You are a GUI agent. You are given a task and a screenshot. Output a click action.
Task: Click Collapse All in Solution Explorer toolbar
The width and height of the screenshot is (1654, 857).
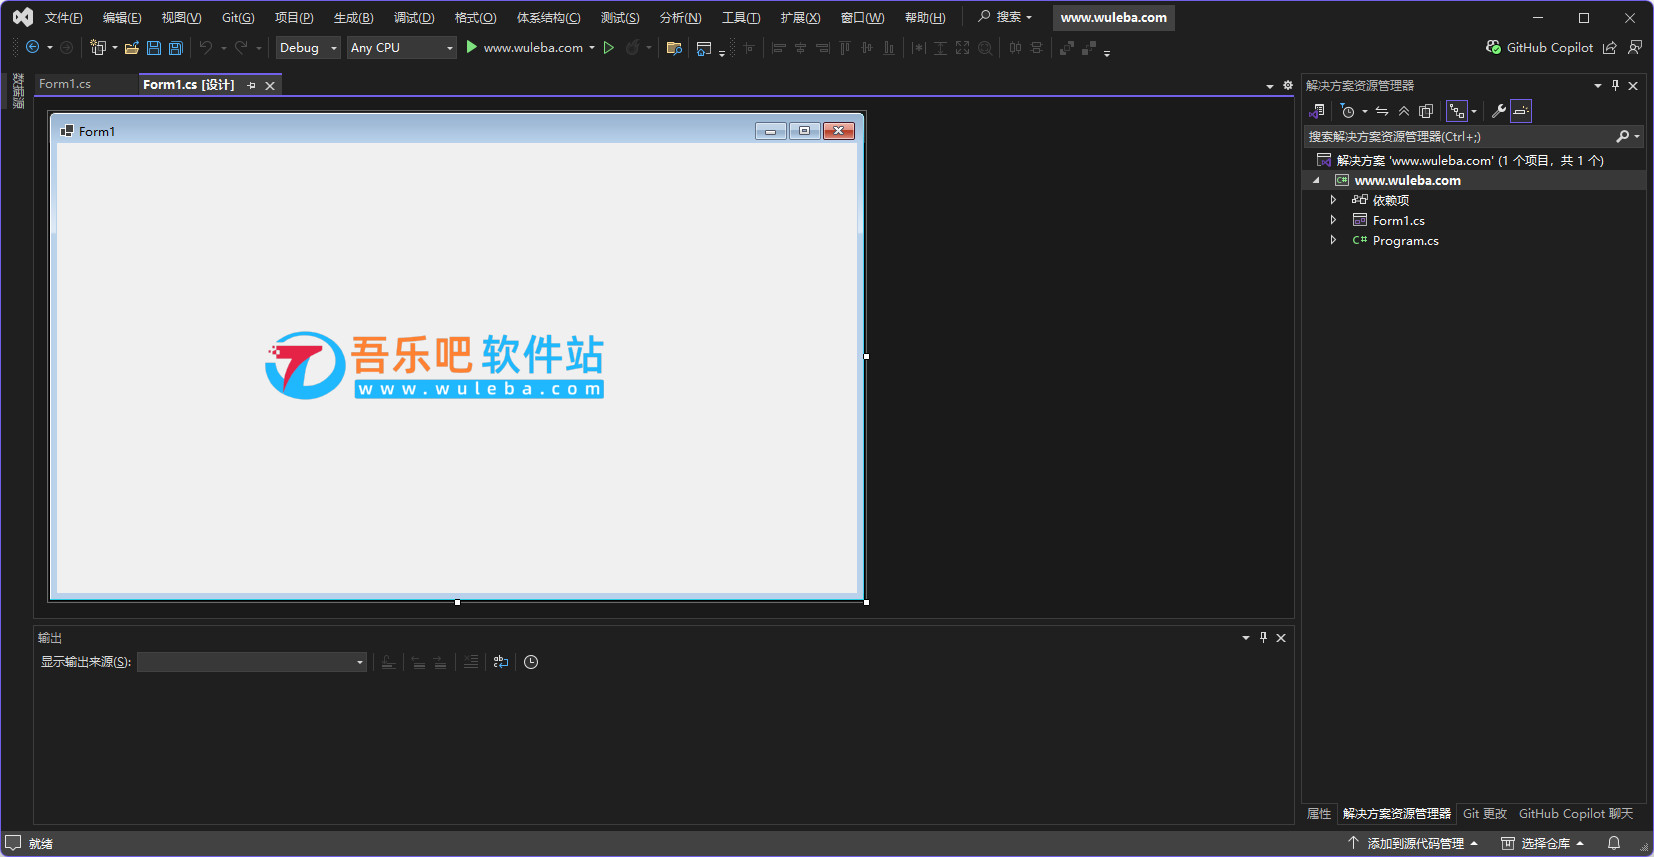(1404, 111)
